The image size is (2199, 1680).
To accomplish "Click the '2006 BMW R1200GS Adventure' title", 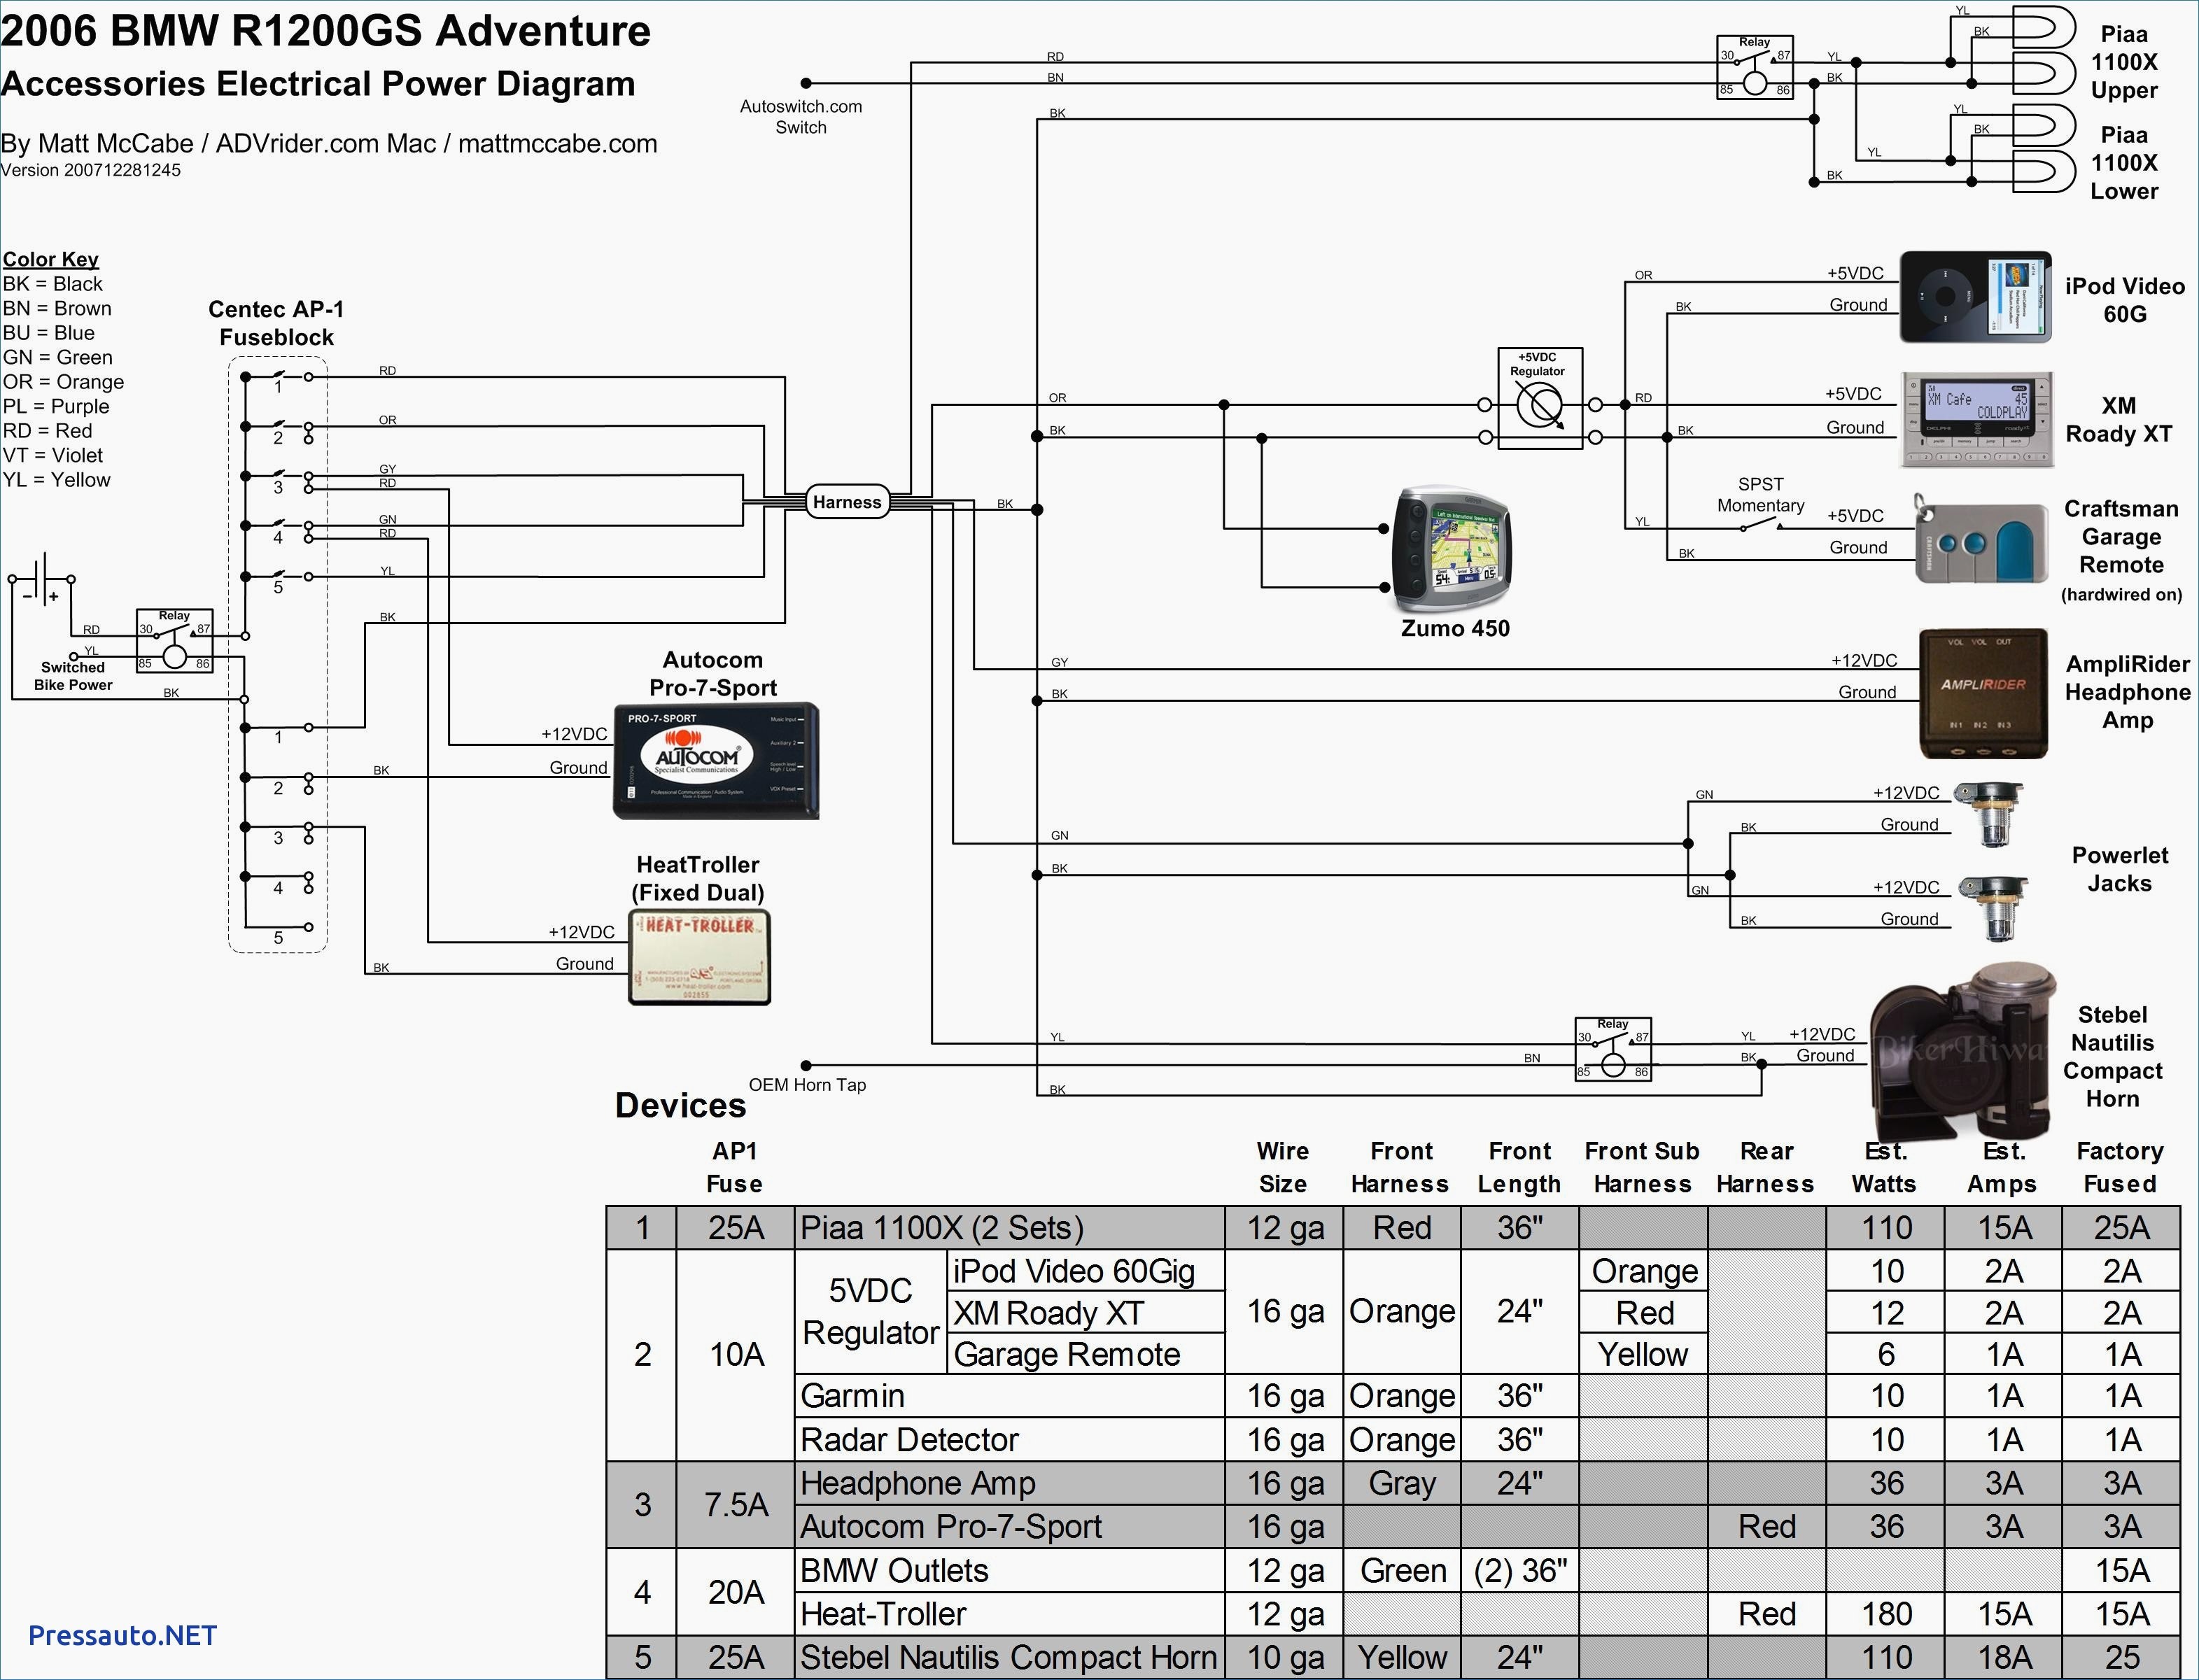I will (x=326, y=31).
